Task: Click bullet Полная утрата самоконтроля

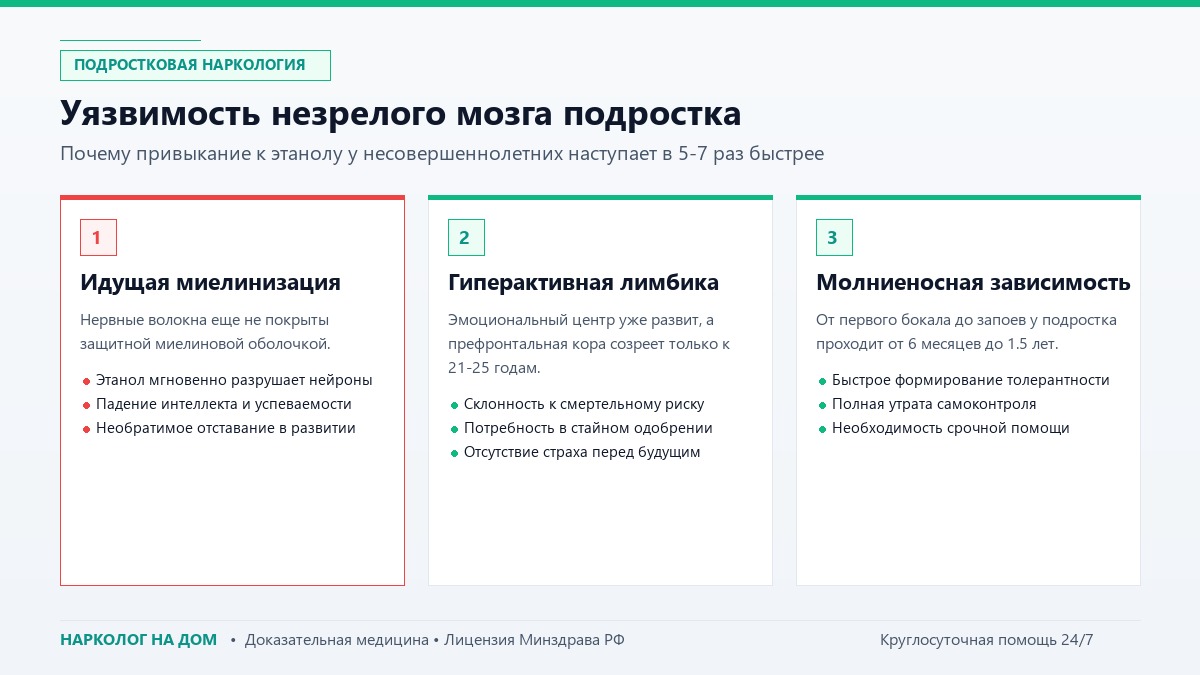Action: tap(927, 404)
